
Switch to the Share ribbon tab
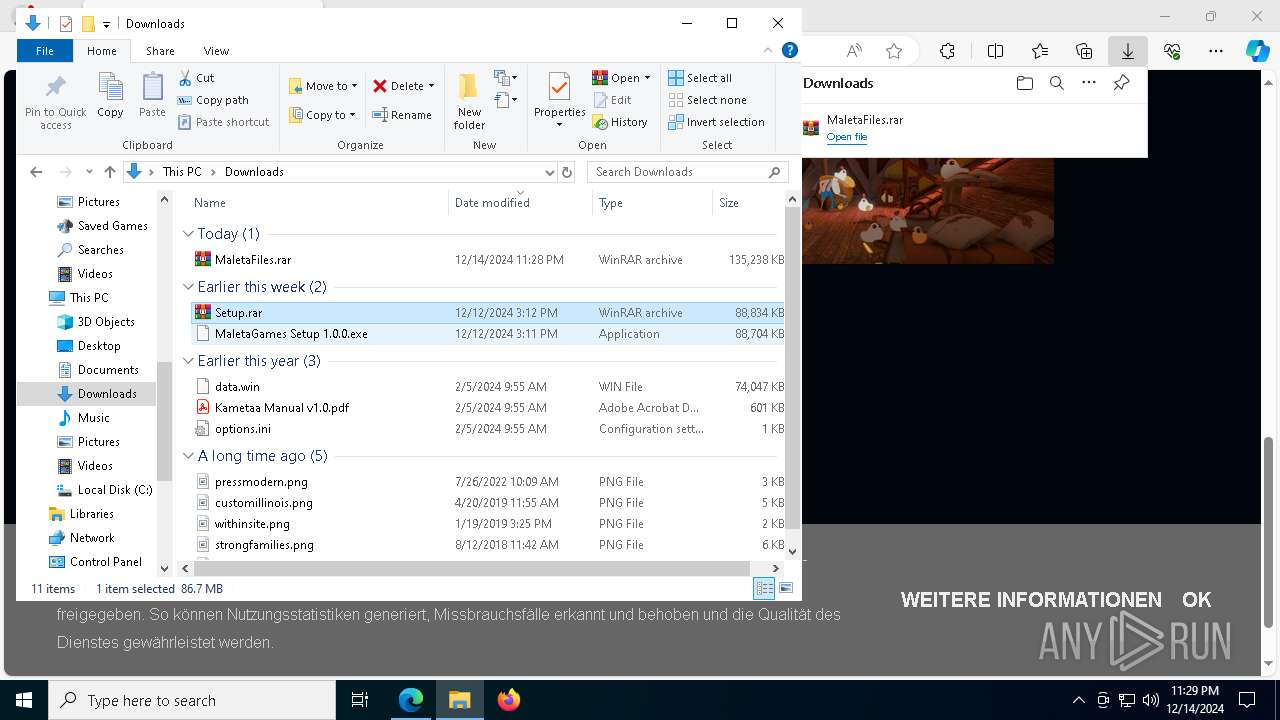pos(160,51)
